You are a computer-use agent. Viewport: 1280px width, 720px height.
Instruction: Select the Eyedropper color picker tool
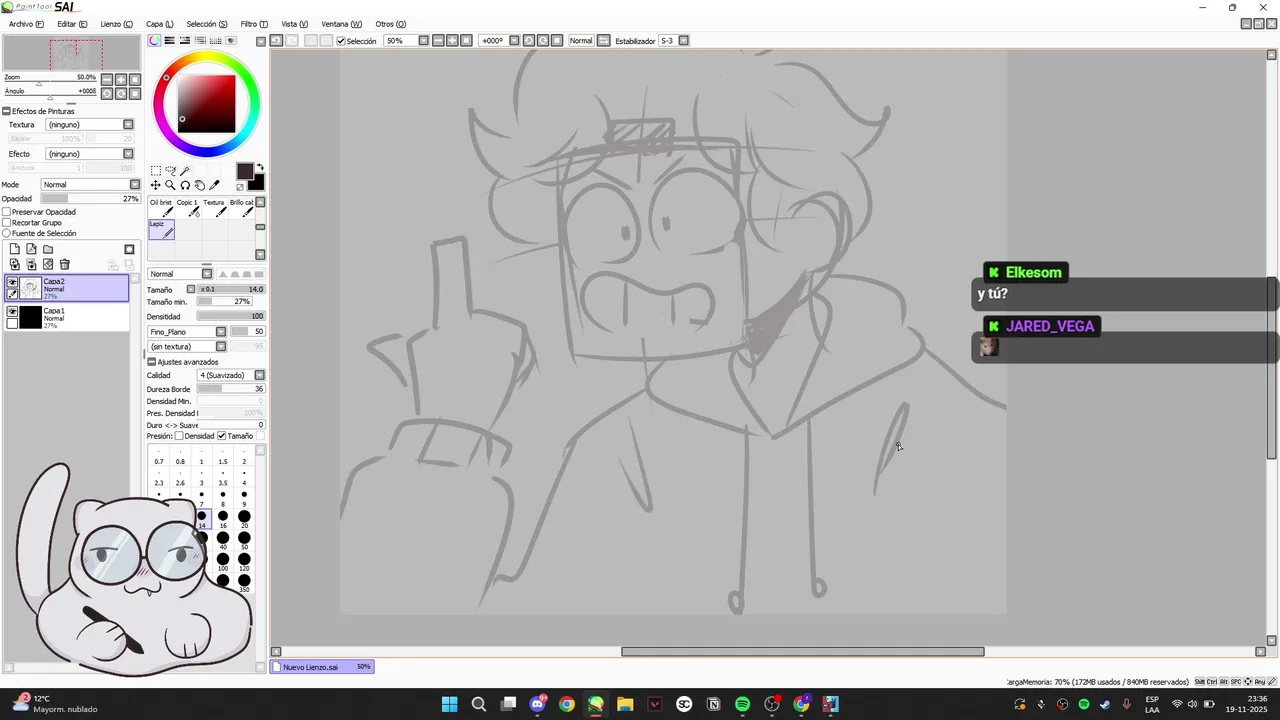214,185
